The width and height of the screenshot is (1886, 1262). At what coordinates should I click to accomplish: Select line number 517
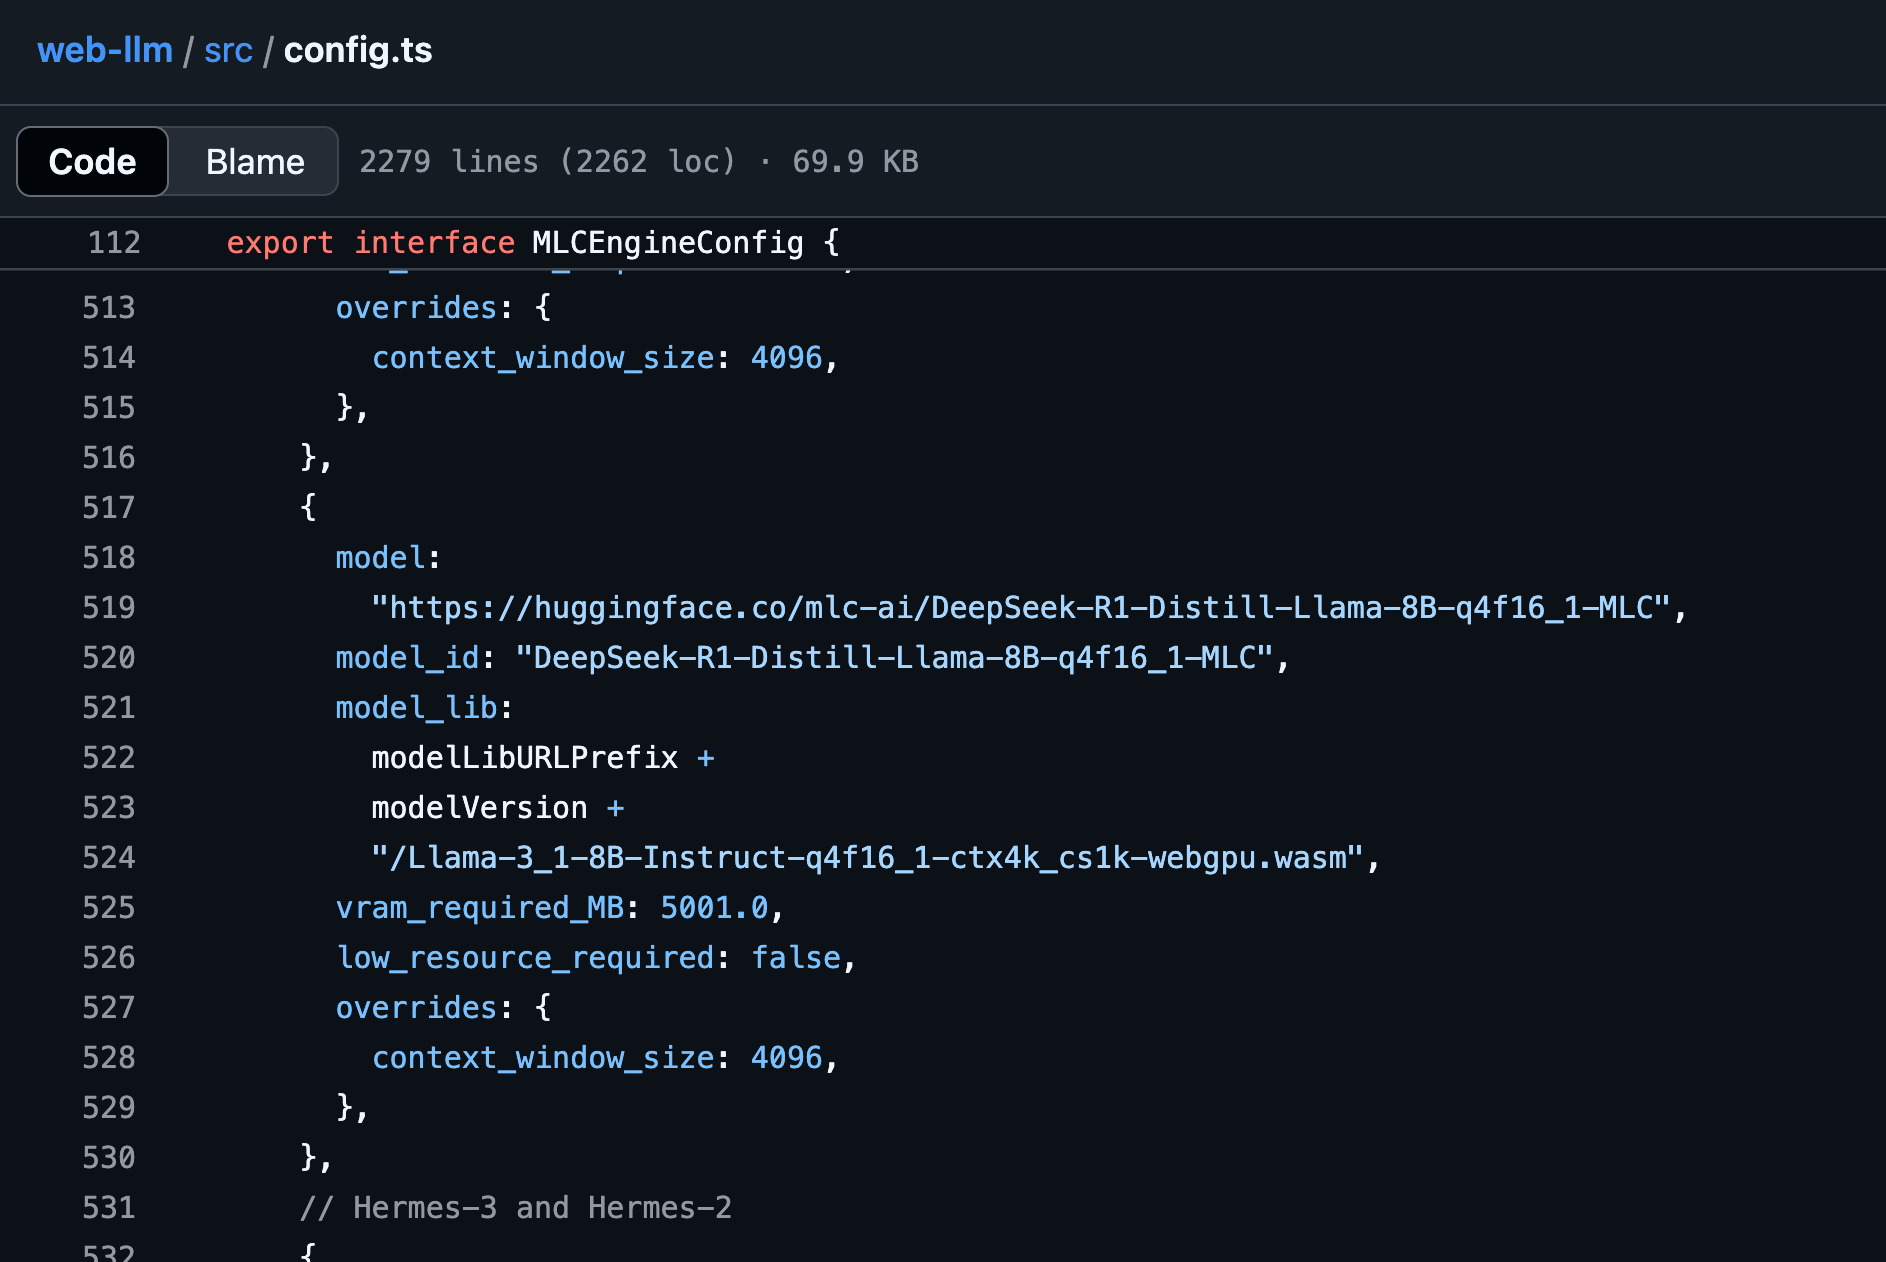108,507
